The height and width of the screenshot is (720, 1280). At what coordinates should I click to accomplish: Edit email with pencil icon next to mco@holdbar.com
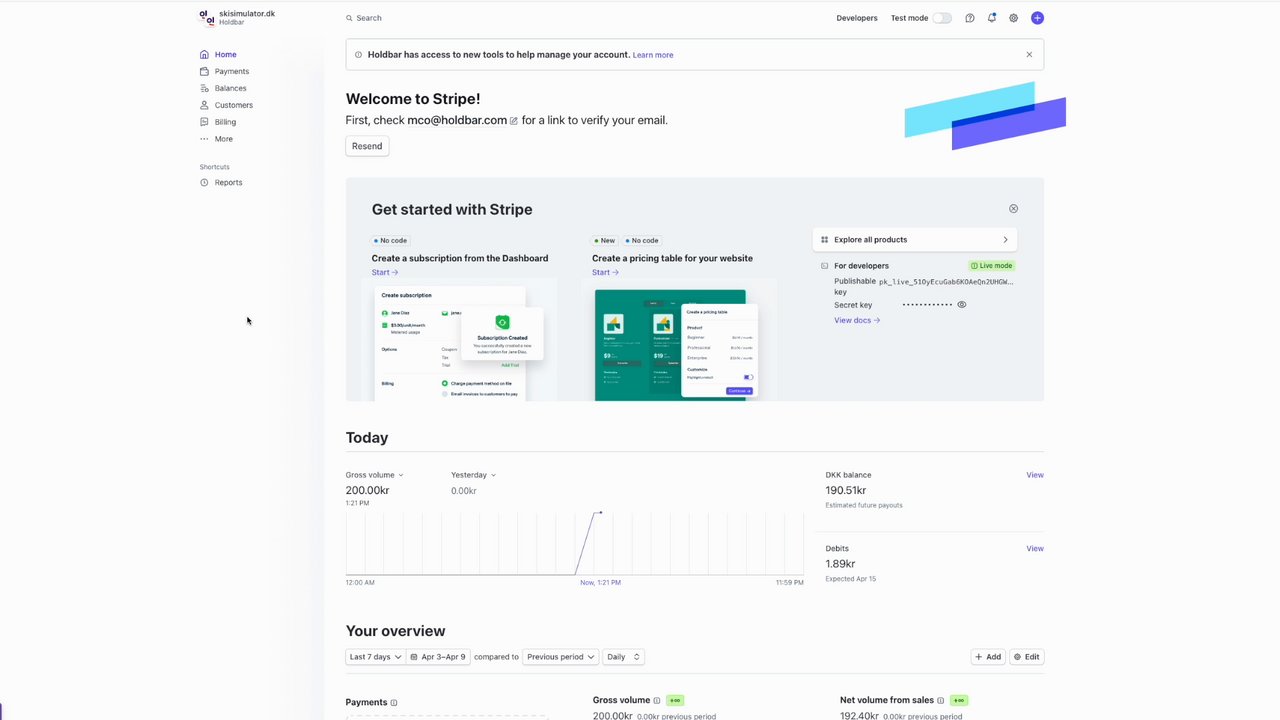point(514,121)
